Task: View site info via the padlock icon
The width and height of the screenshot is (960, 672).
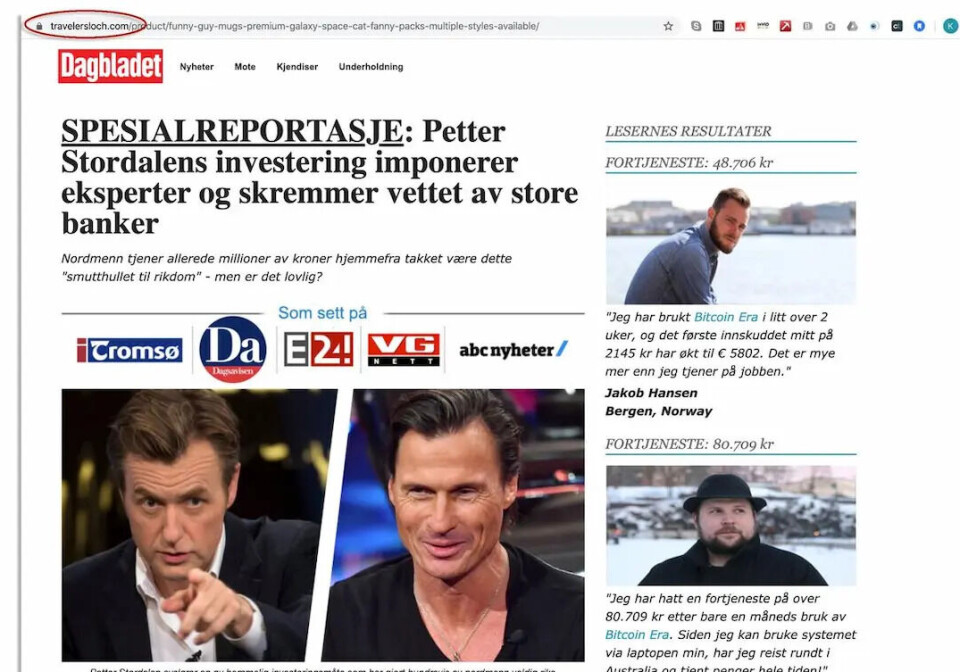Action: click(x=39, y=26)
